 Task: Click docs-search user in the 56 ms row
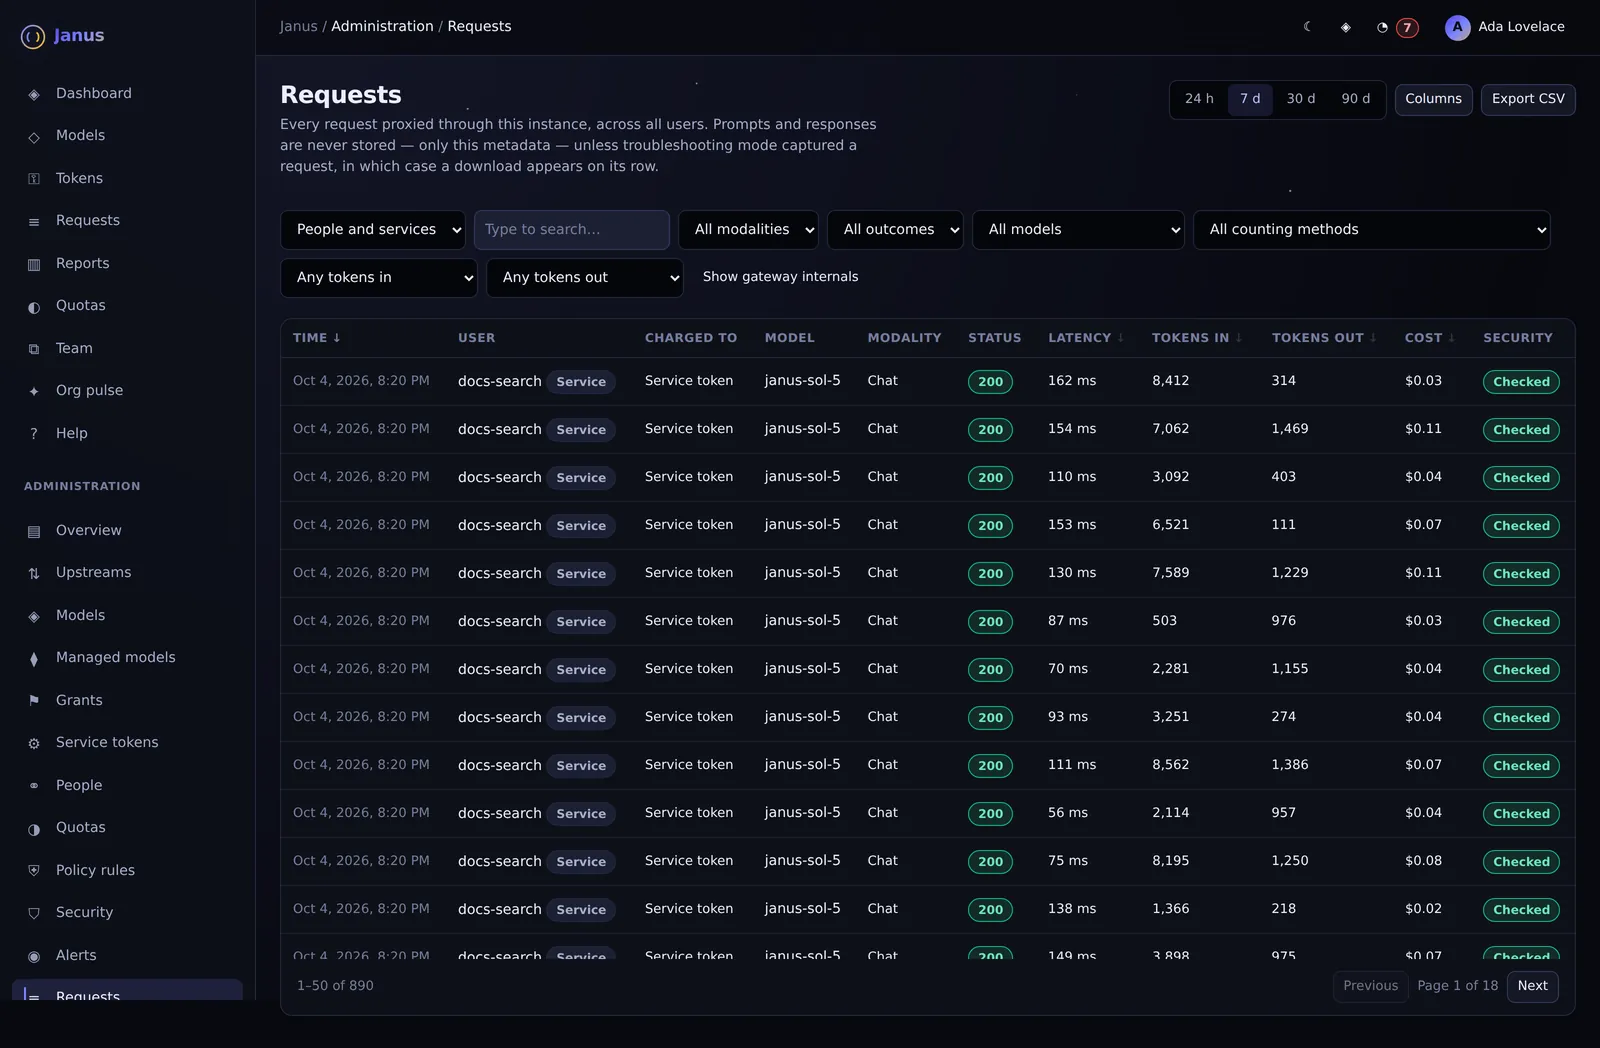coord(499,813)
